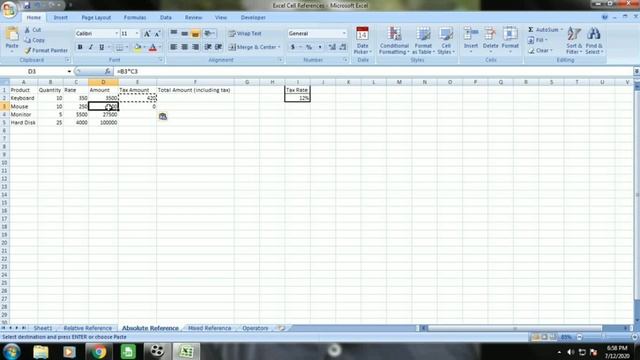Click the fx Insert Function button
This screenshot has width=640, height=360.
pos(107,71)
